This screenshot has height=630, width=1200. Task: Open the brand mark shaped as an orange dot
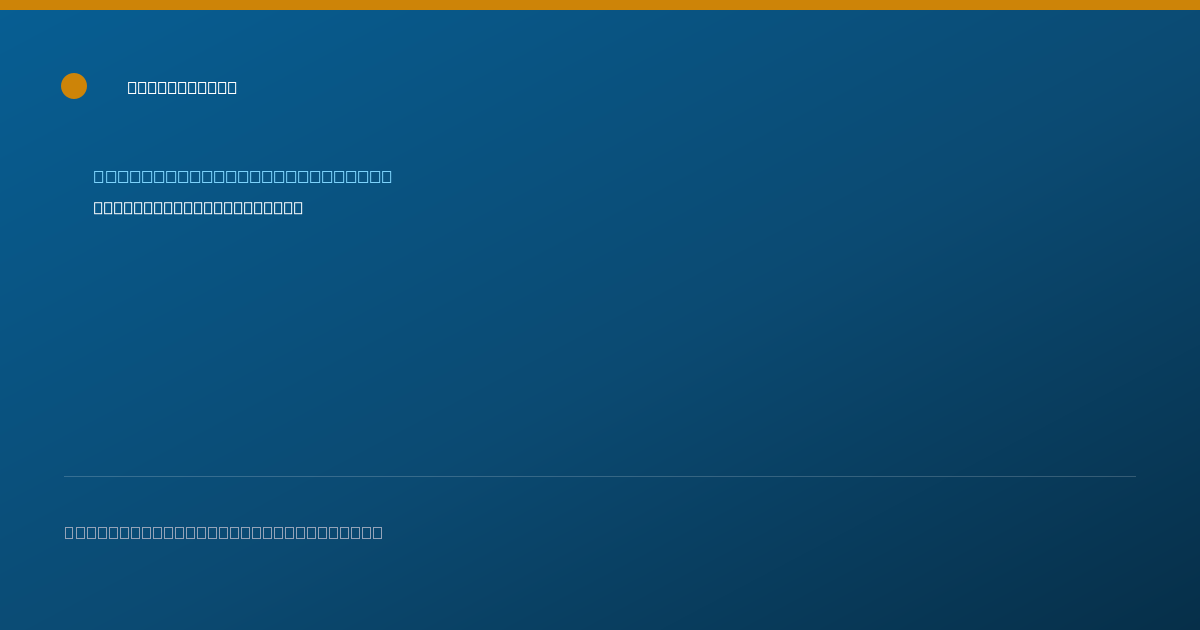[74, 86]
